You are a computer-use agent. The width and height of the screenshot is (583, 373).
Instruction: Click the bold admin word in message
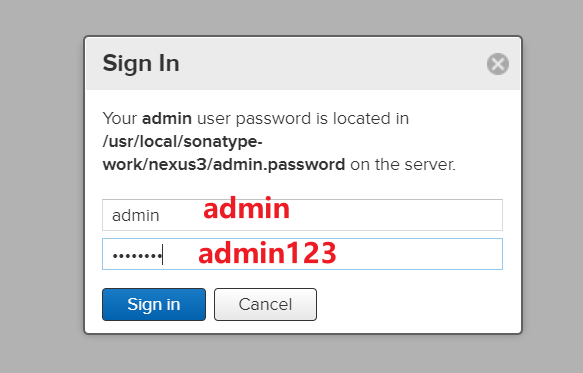point(167,119)
